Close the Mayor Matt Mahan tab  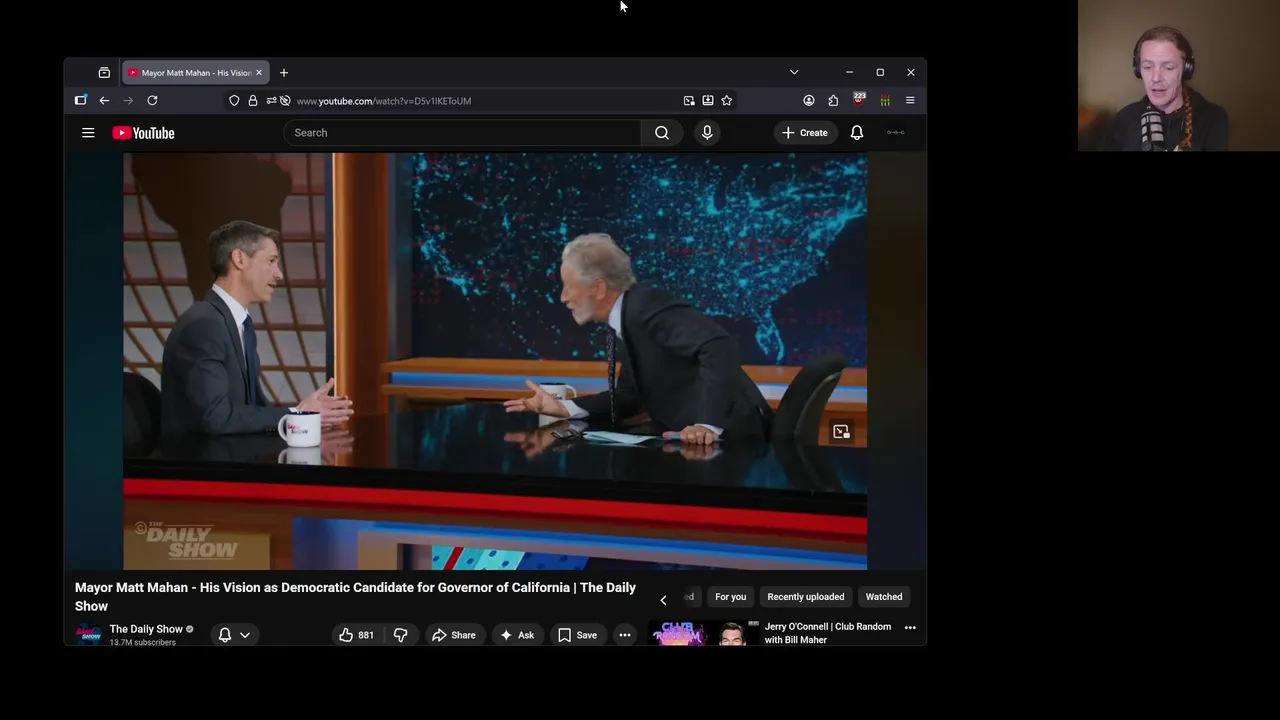pos(259,73)
